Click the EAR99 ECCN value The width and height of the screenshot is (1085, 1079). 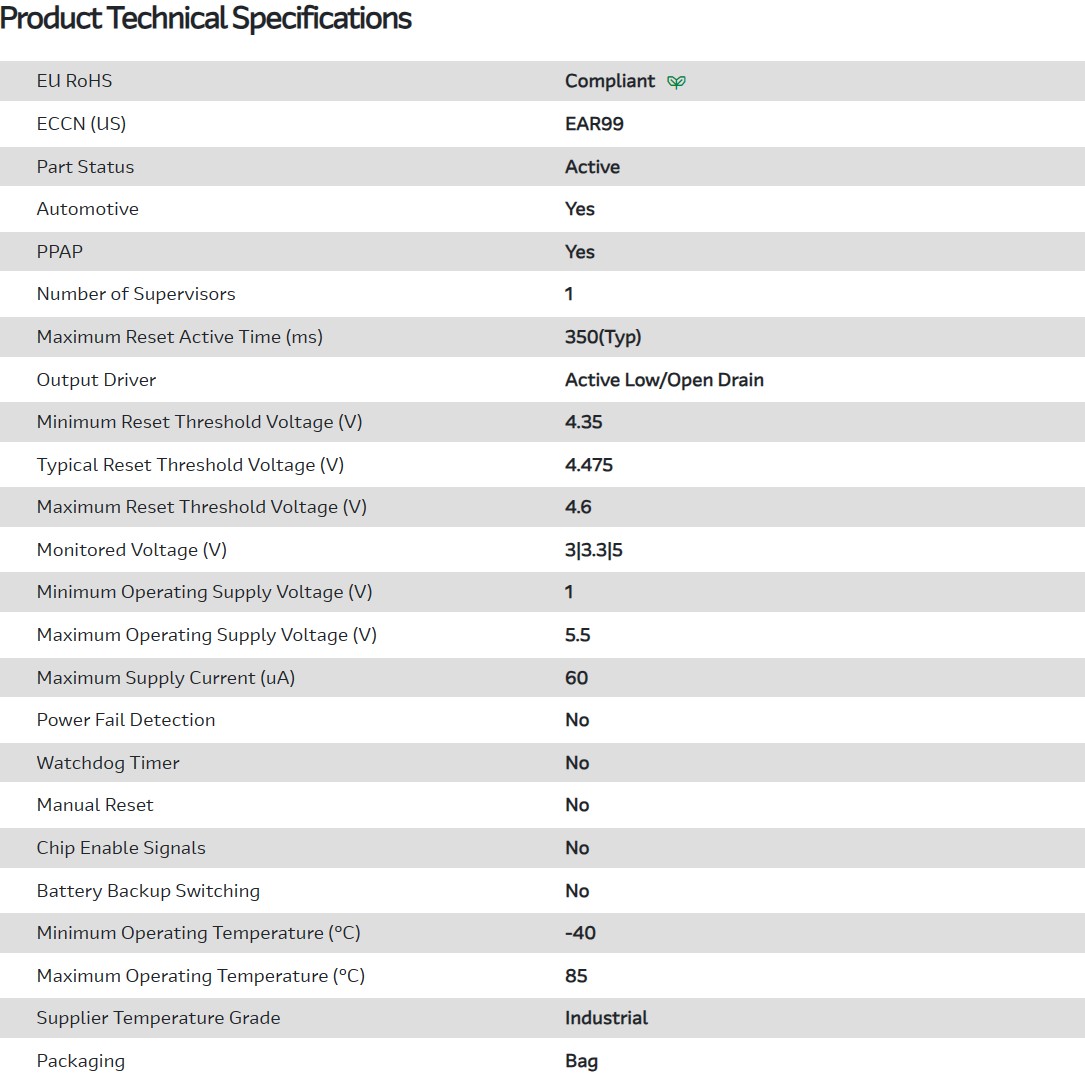click(594, 124)
